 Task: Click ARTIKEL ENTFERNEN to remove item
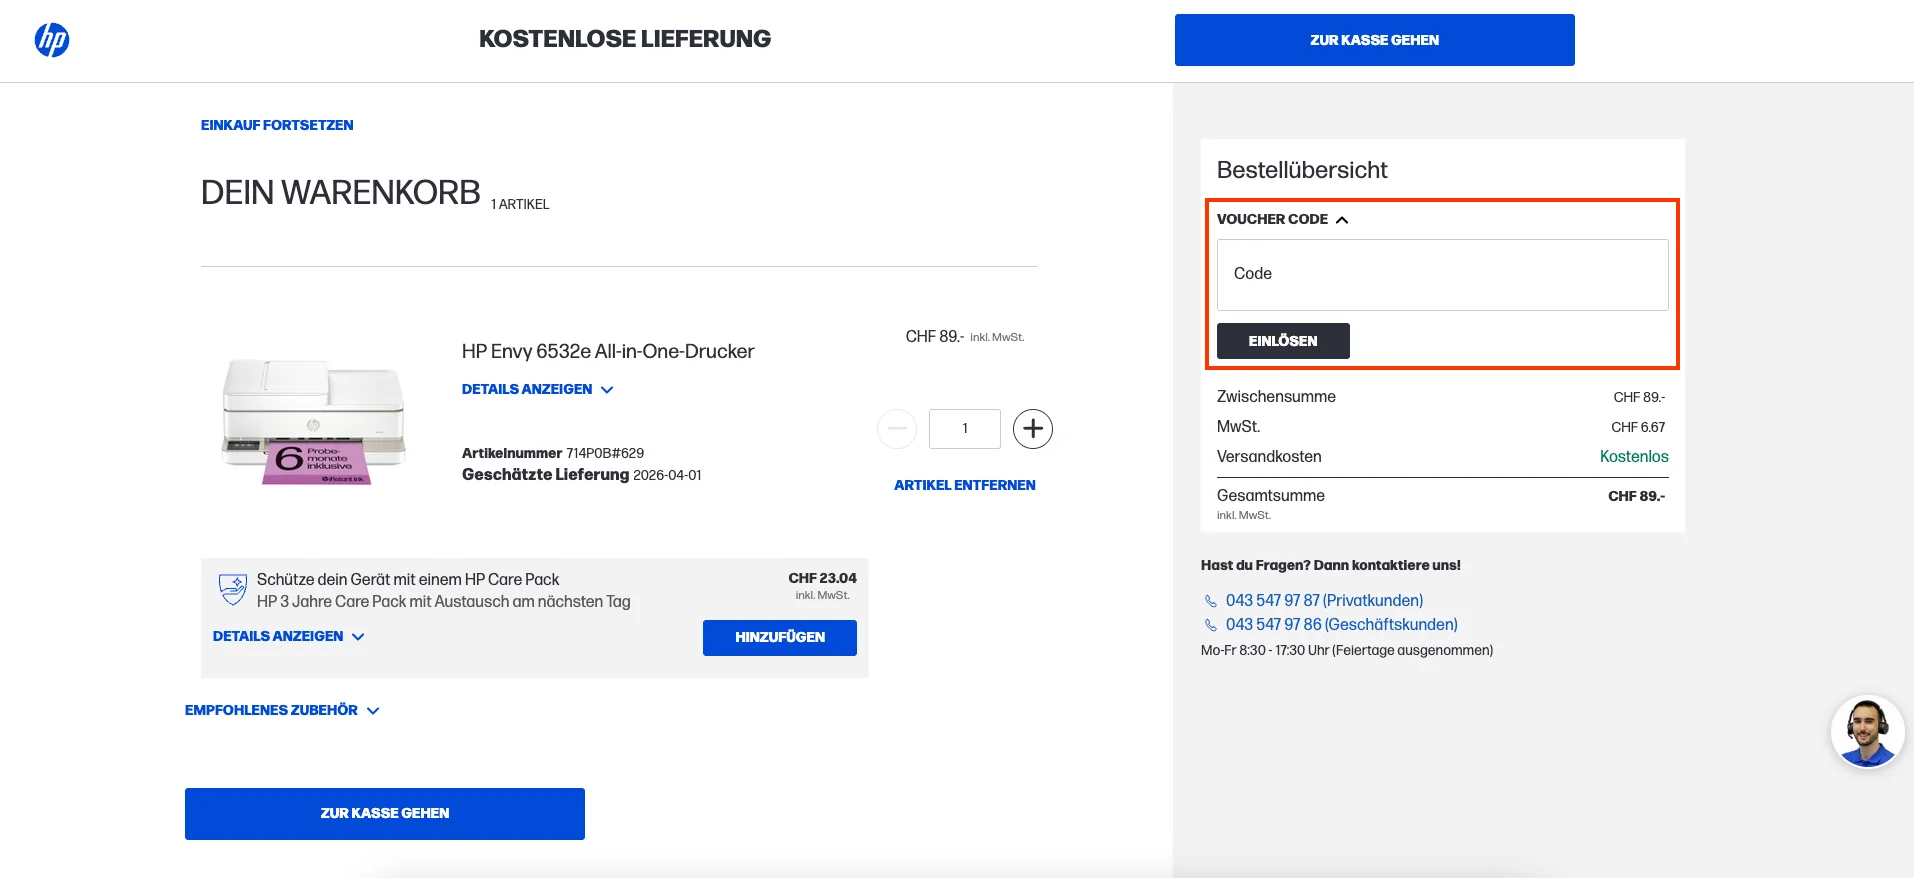964,485
